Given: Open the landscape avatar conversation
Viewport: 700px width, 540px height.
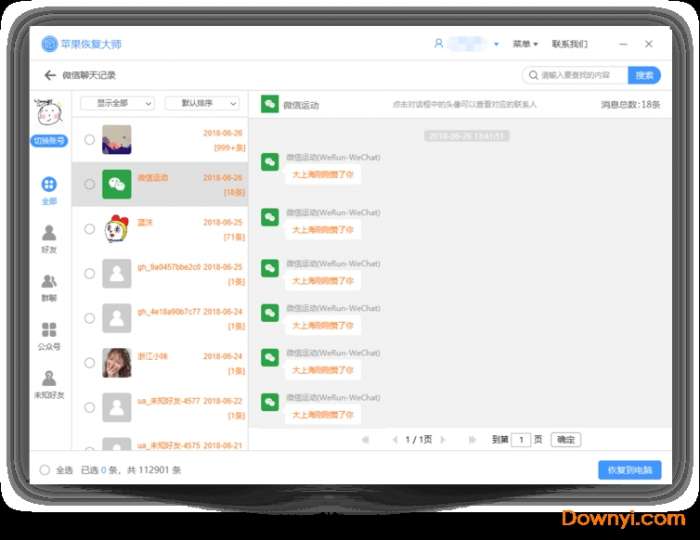Looking at the screenshot, I should (x=117, y=140).
